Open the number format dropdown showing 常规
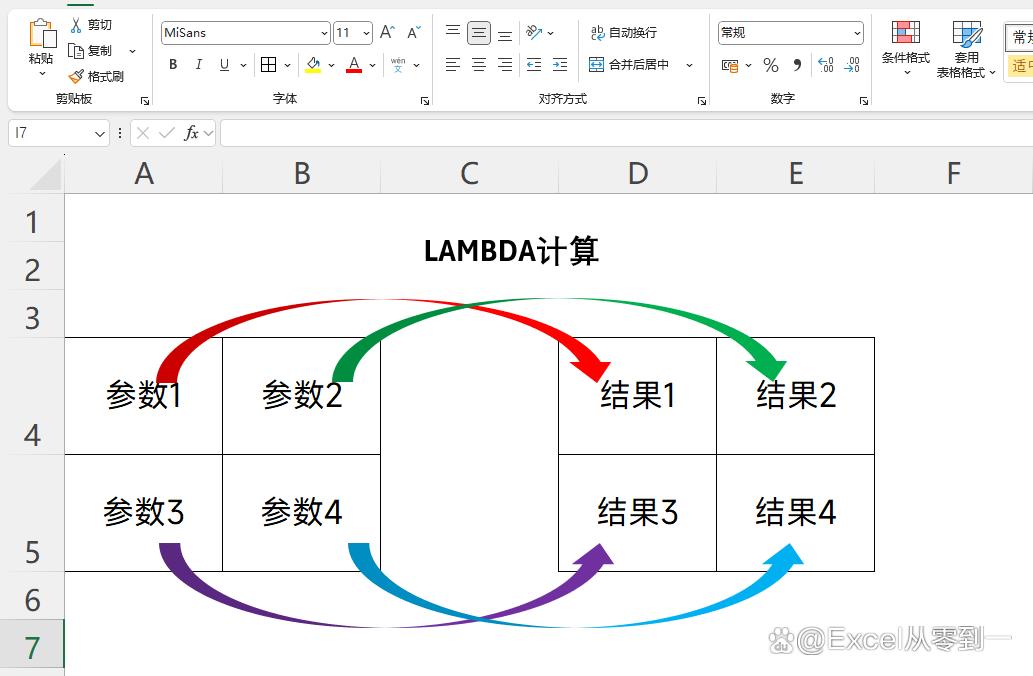 pos(857,32)
